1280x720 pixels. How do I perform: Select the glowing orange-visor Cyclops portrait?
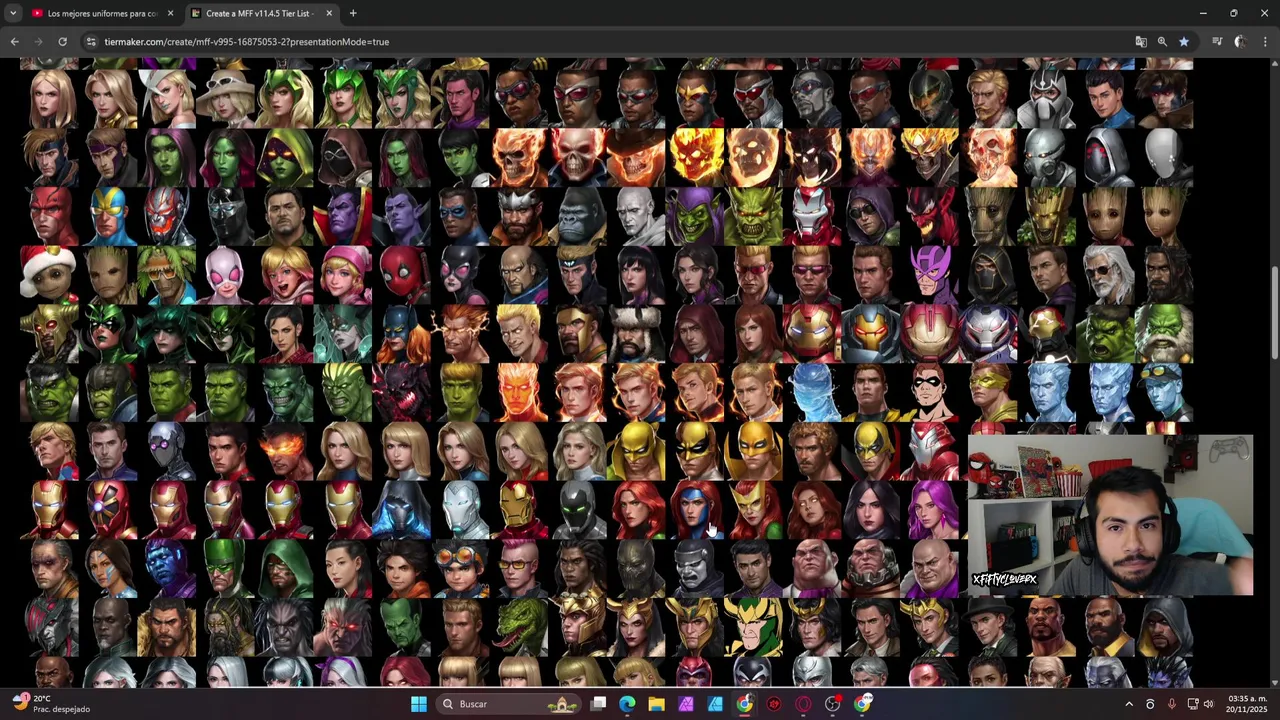tap(284, 450)
